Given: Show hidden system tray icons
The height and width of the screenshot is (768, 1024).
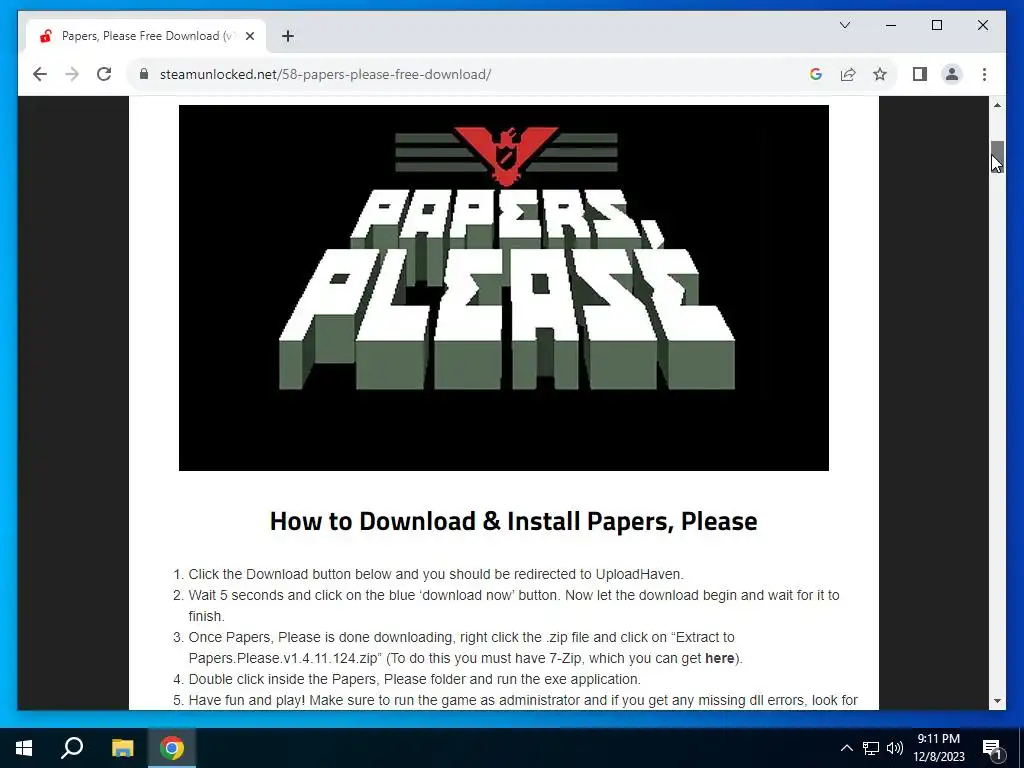Looking at the screenshot, I should click(846, 748).
